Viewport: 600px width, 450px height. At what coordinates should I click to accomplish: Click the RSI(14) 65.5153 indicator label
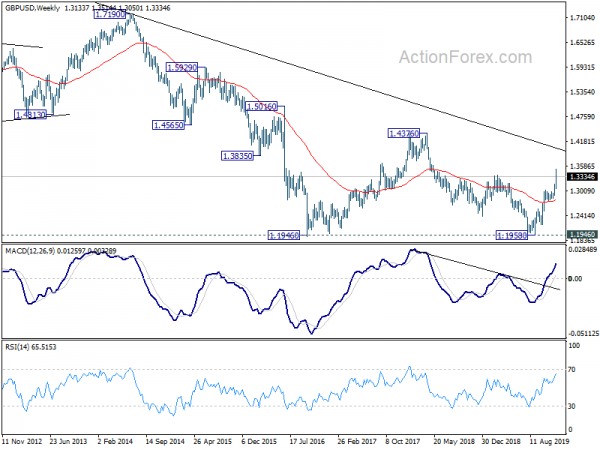tap(31, 347)
